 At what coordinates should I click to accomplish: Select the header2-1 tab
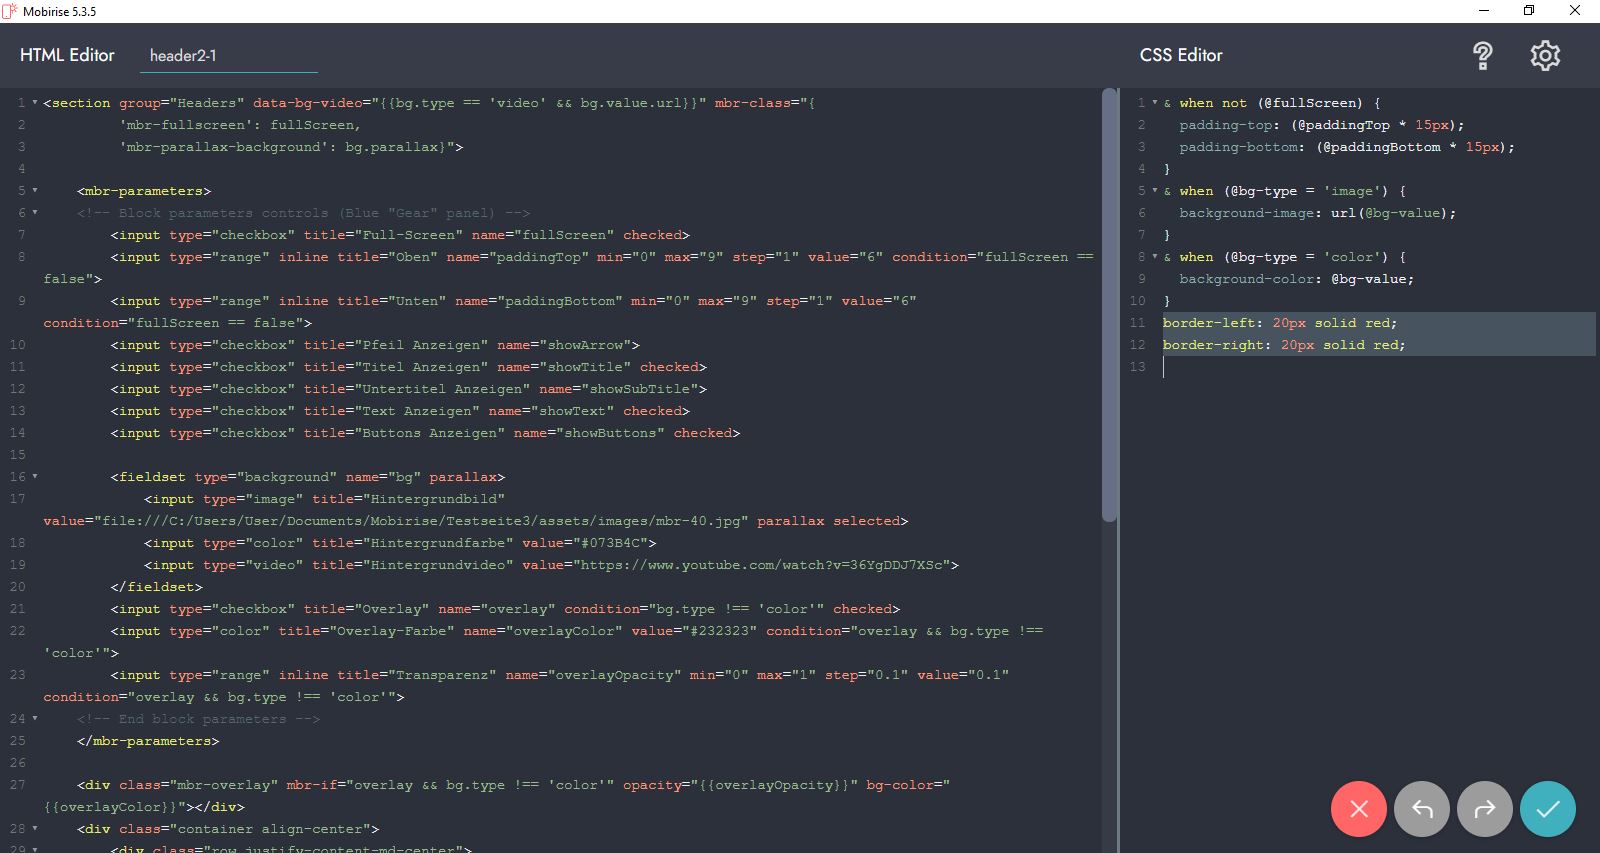183,56
